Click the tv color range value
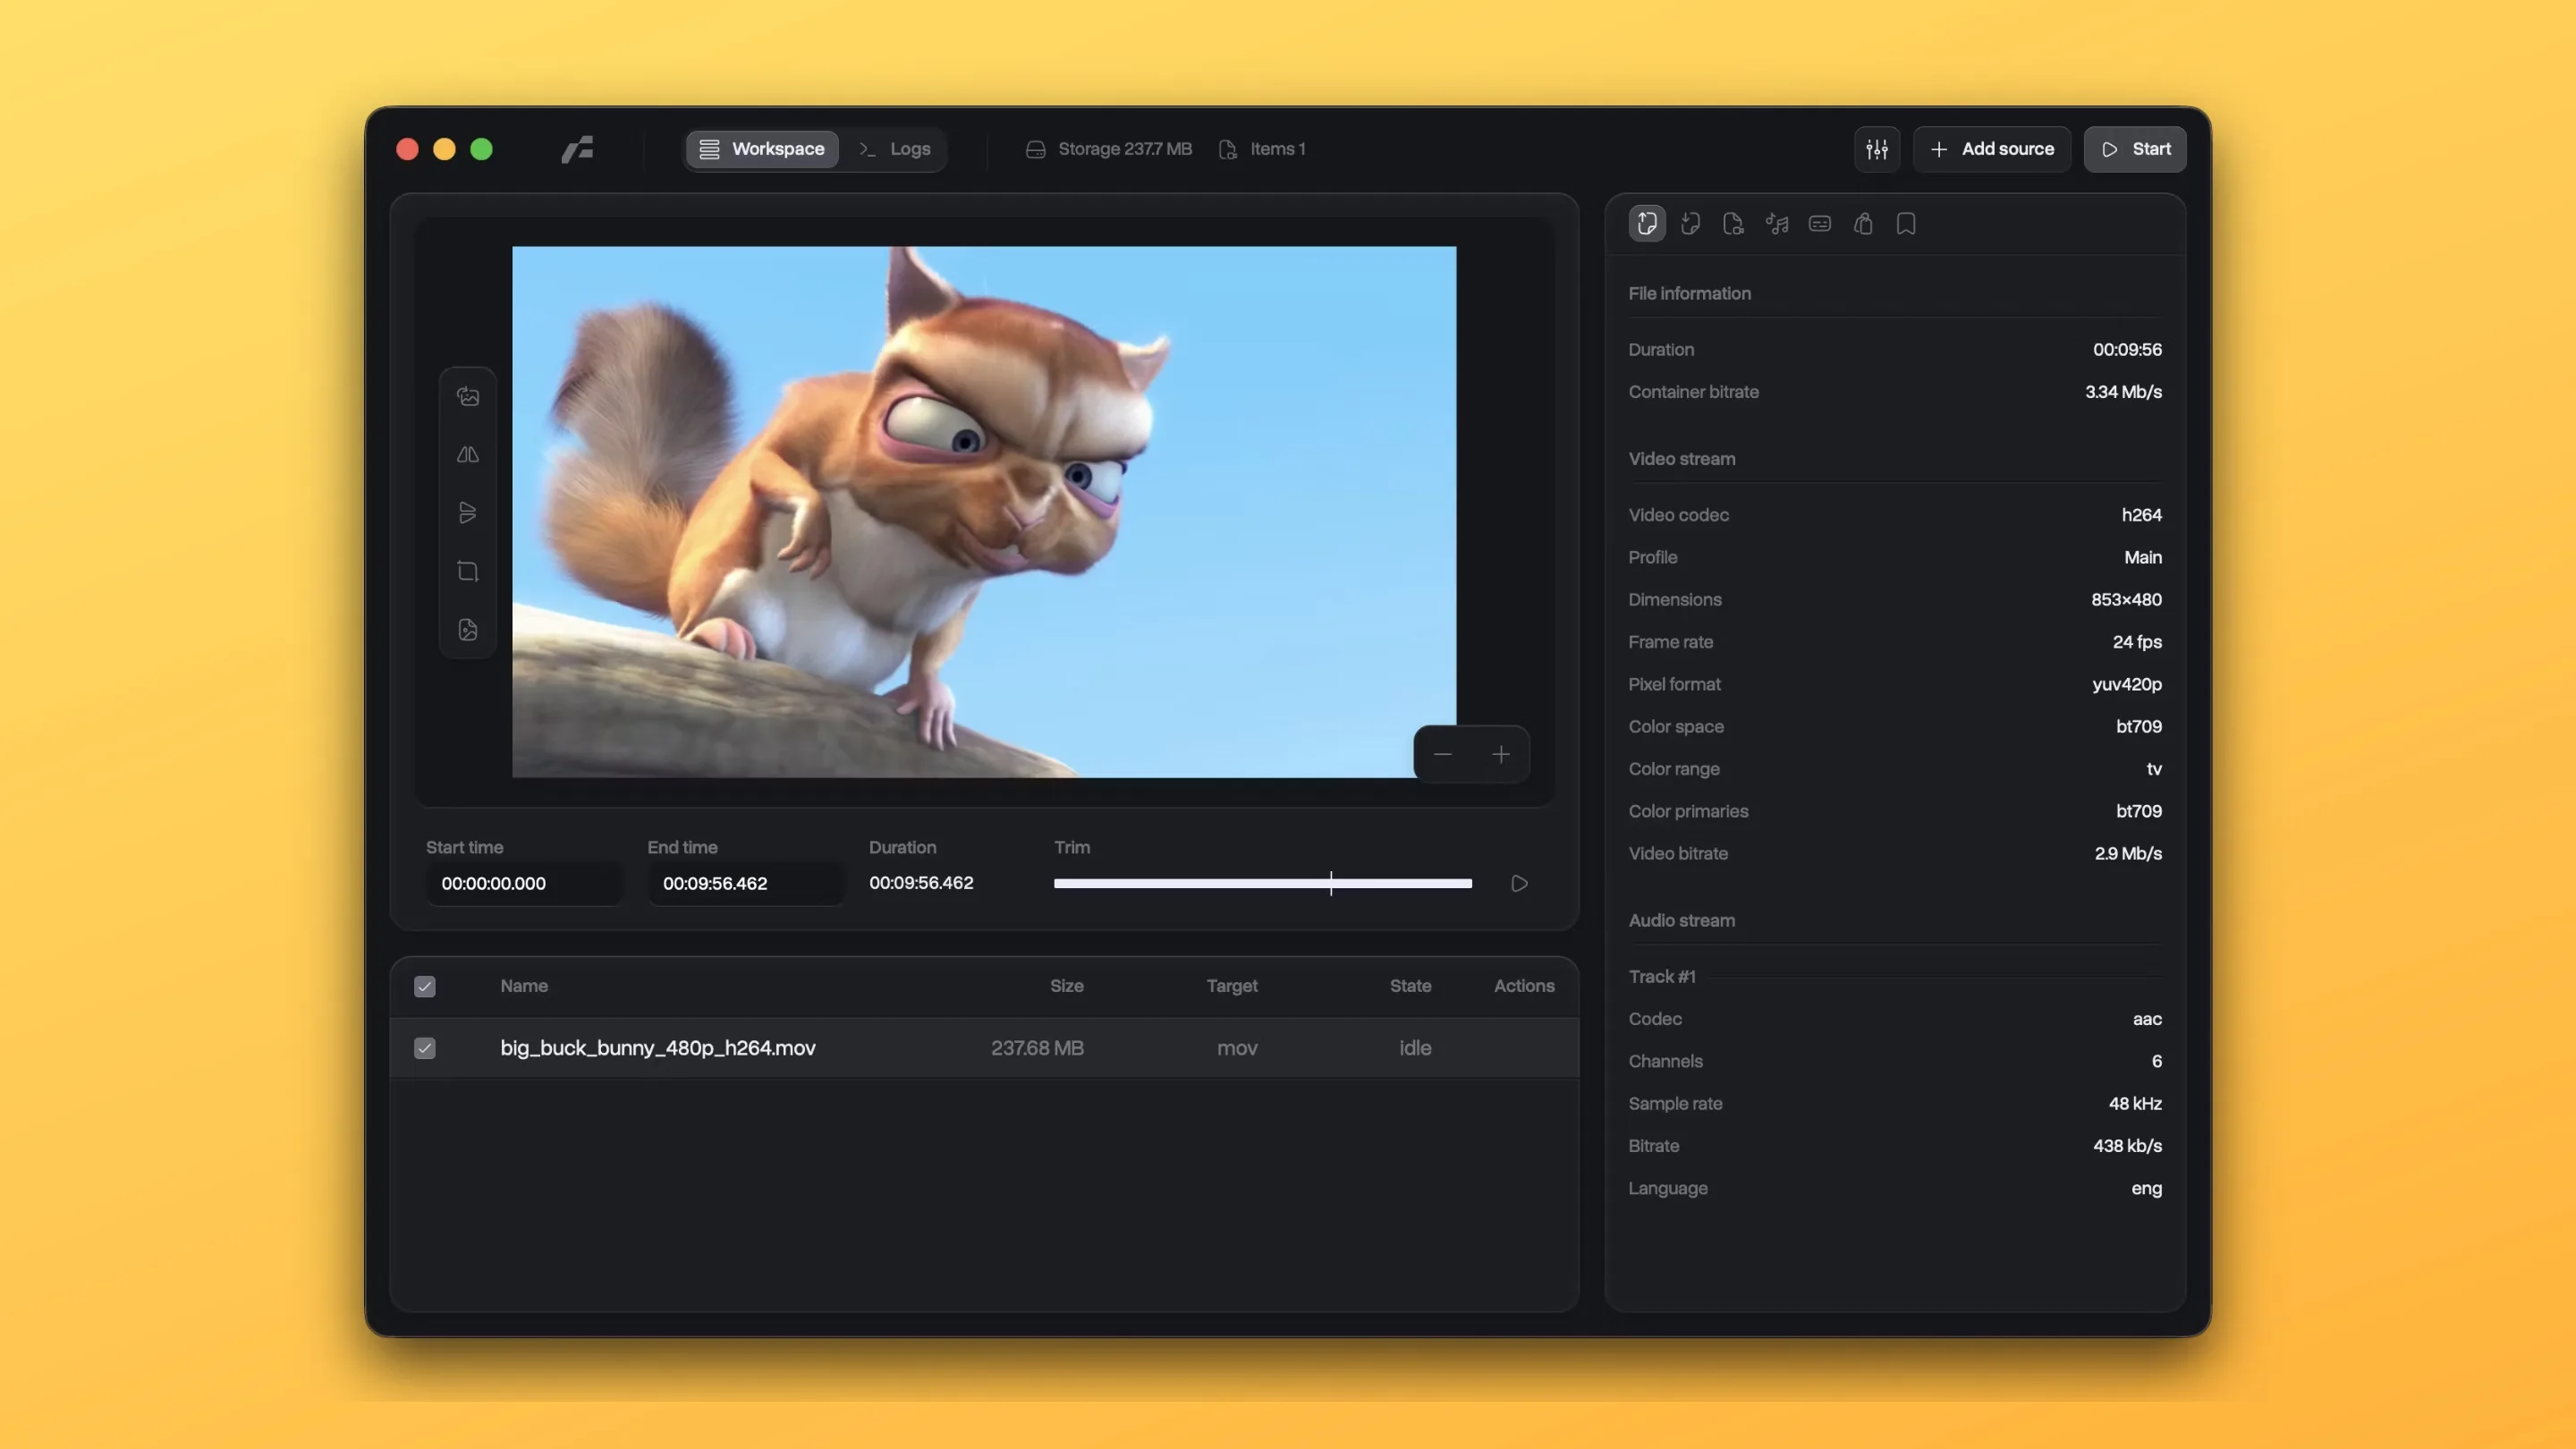The width and height of the screenshot is (2576, 1449). [x=2154, y=769]
